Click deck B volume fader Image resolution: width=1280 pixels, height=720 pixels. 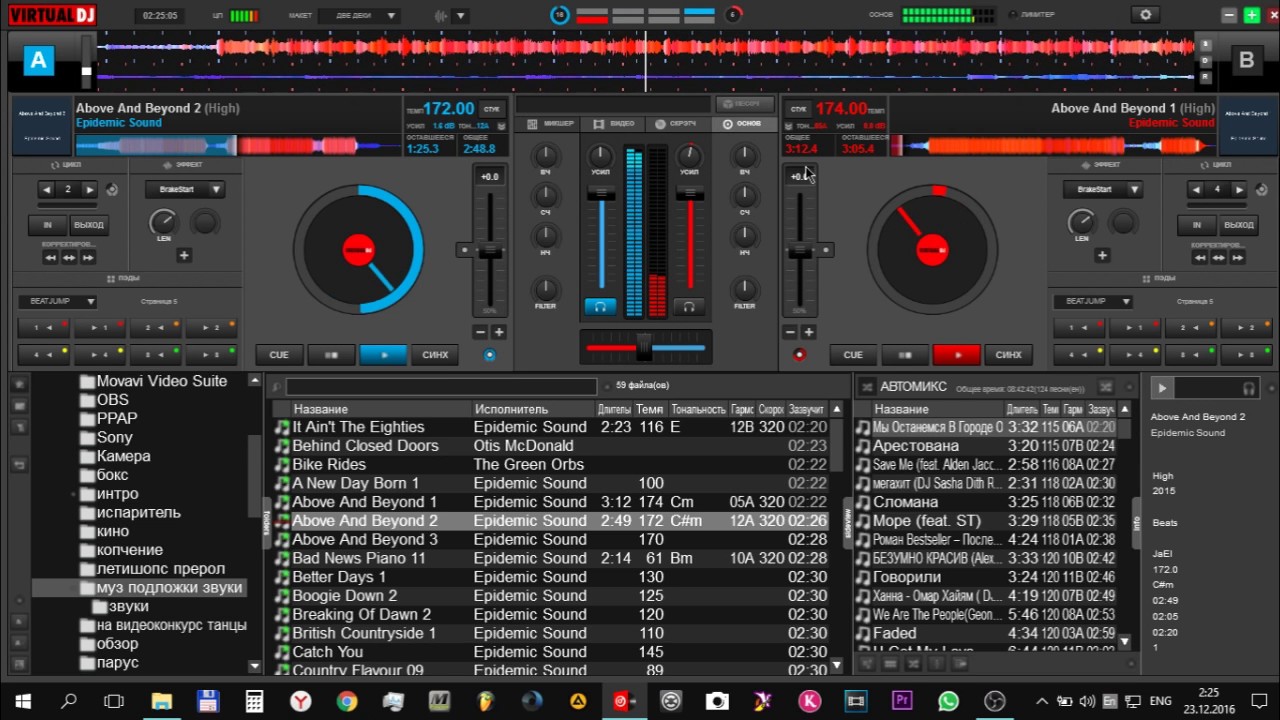pyautogui.click(x=688, y=192)
